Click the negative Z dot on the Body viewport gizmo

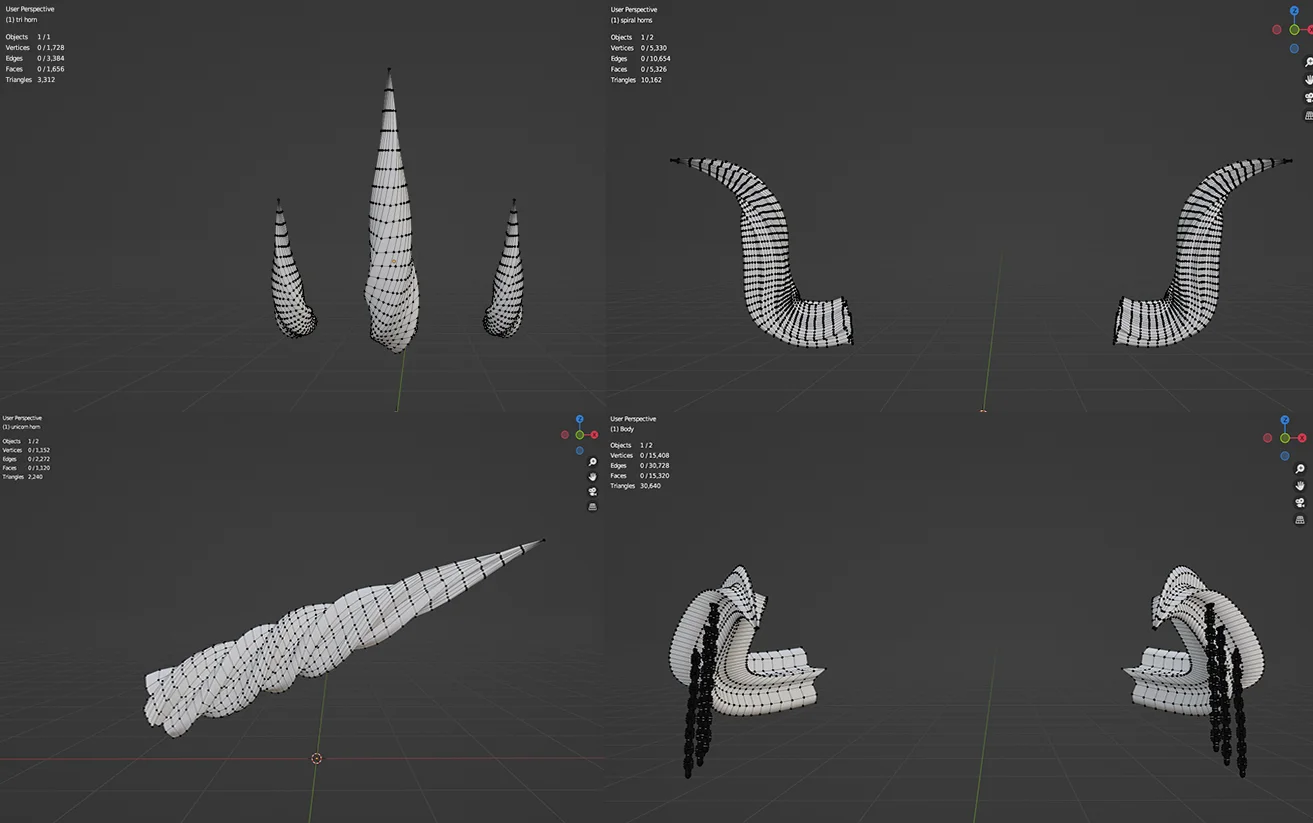1285,456
